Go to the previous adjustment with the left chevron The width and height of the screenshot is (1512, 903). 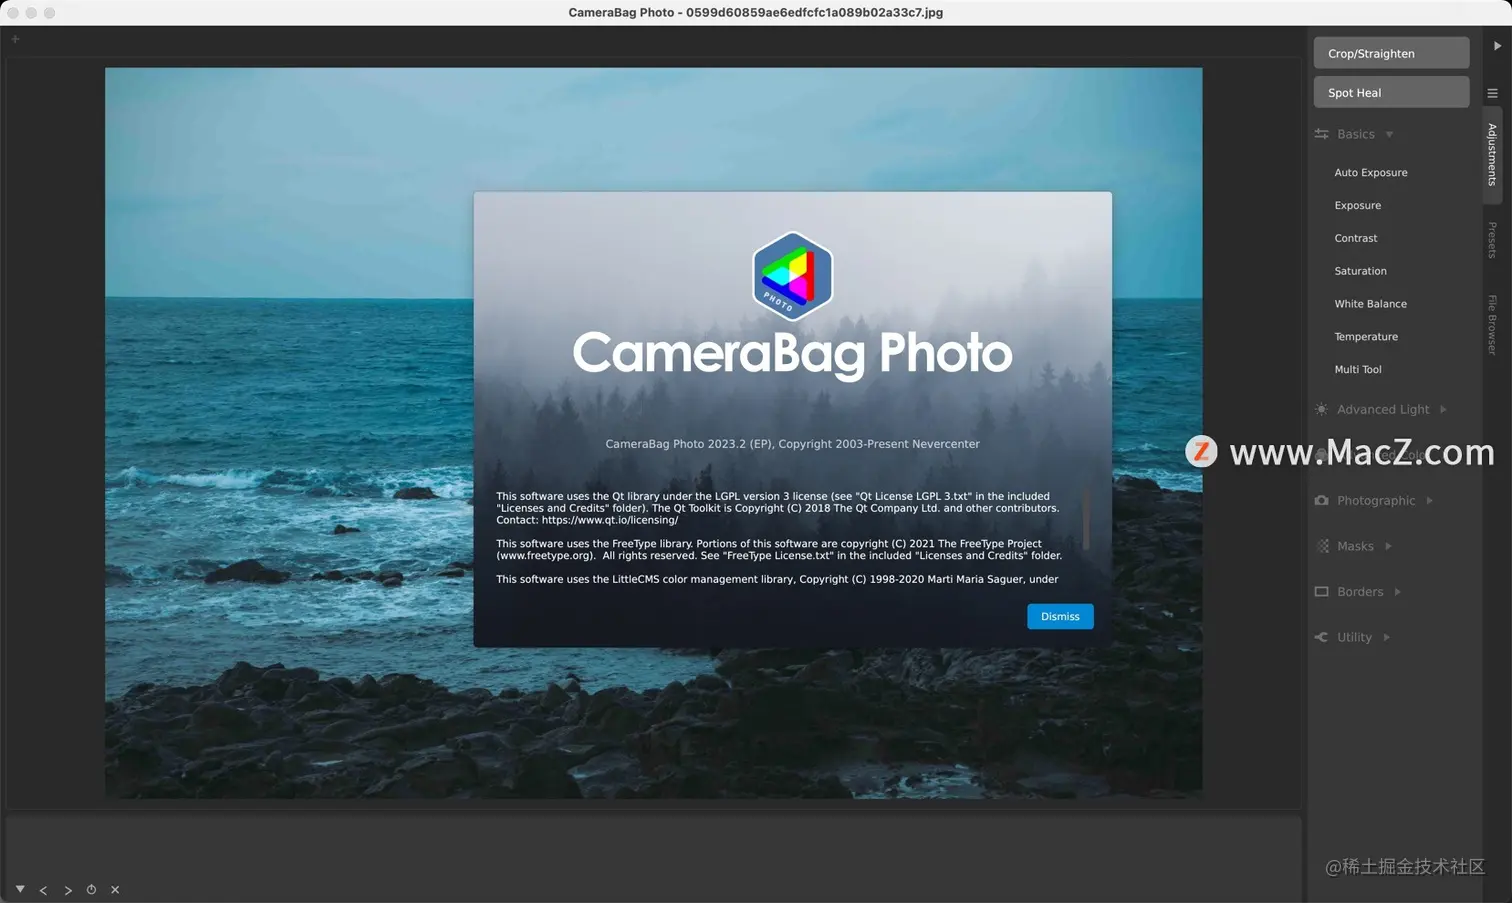click(x=43, y=890)
